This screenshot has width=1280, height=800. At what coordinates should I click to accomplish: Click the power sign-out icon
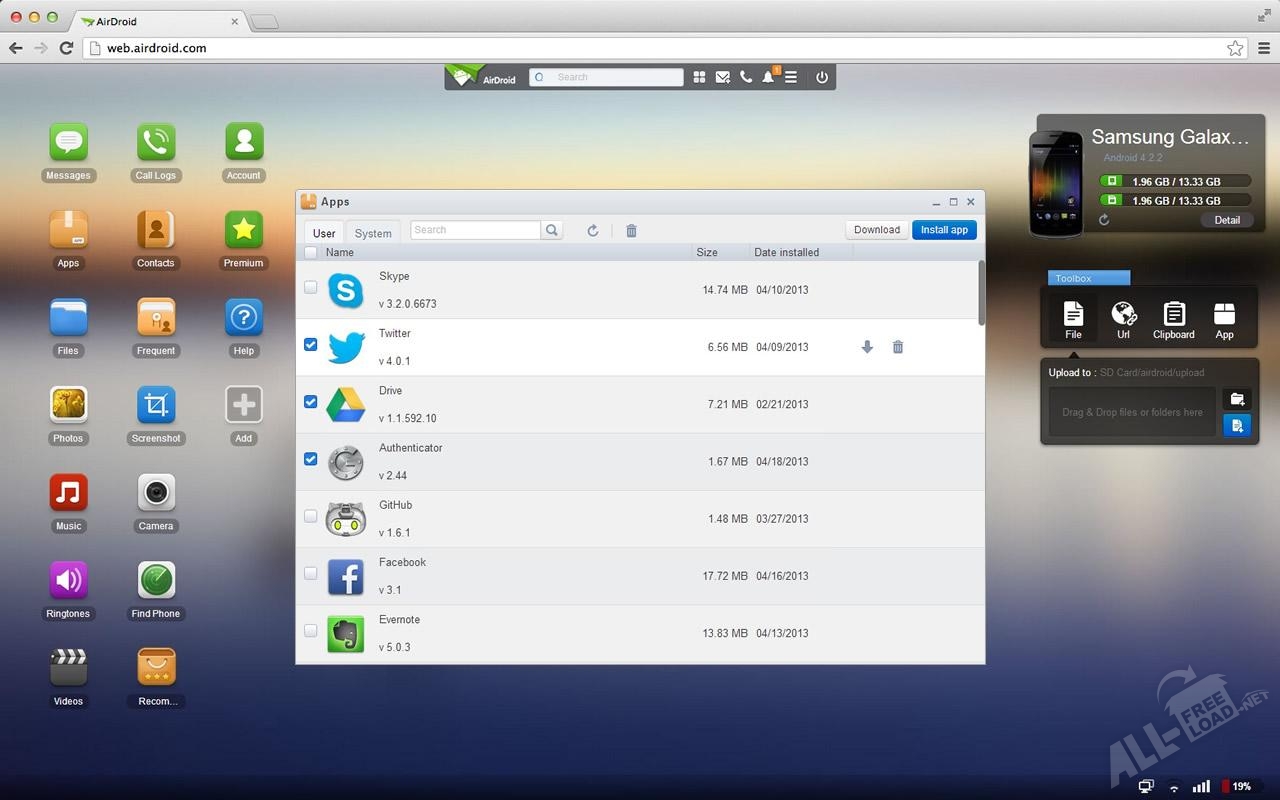pyautogui.click(x=822, y=77)
